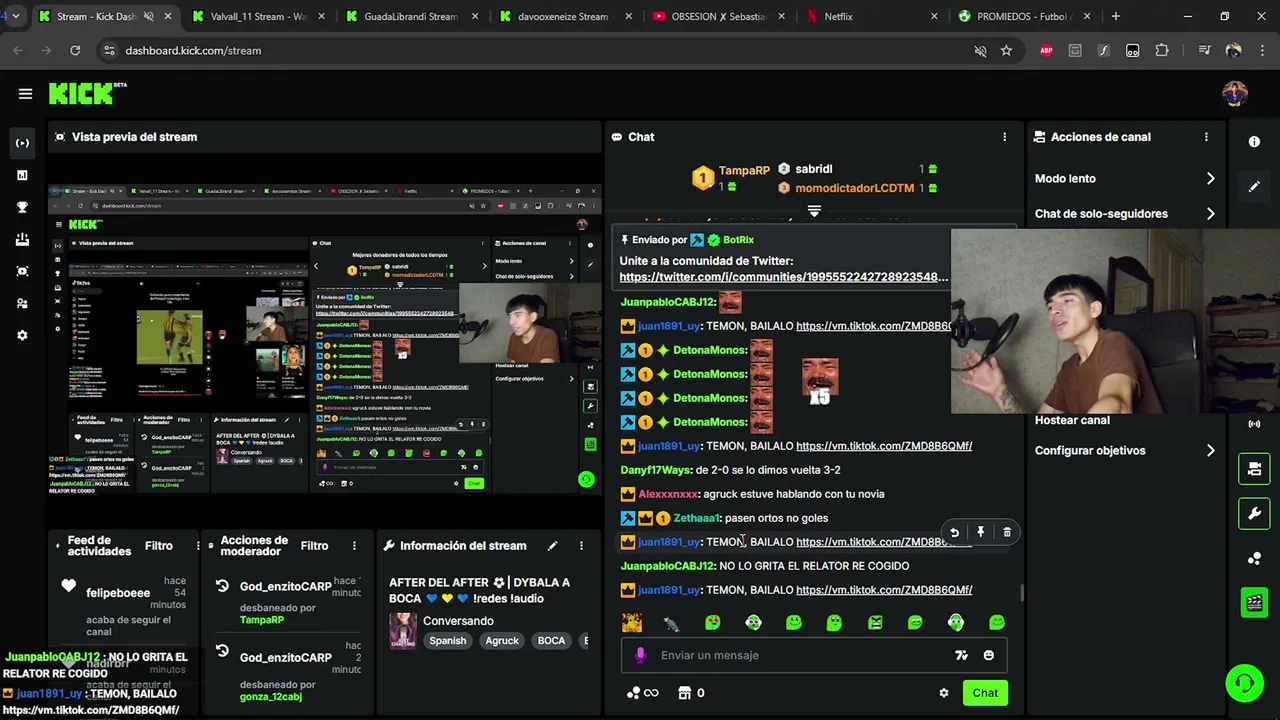This screenshot has width=1280, height=720.
Task: Open Información del stream three-dot menu
Action: coord(581,546)
